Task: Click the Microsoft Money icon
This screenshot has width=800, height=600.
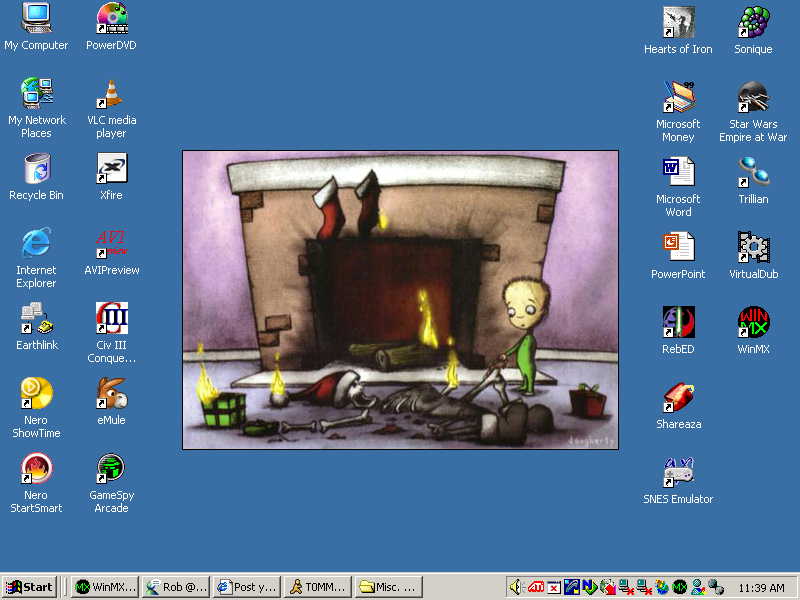Action: (x=679, y=97)
